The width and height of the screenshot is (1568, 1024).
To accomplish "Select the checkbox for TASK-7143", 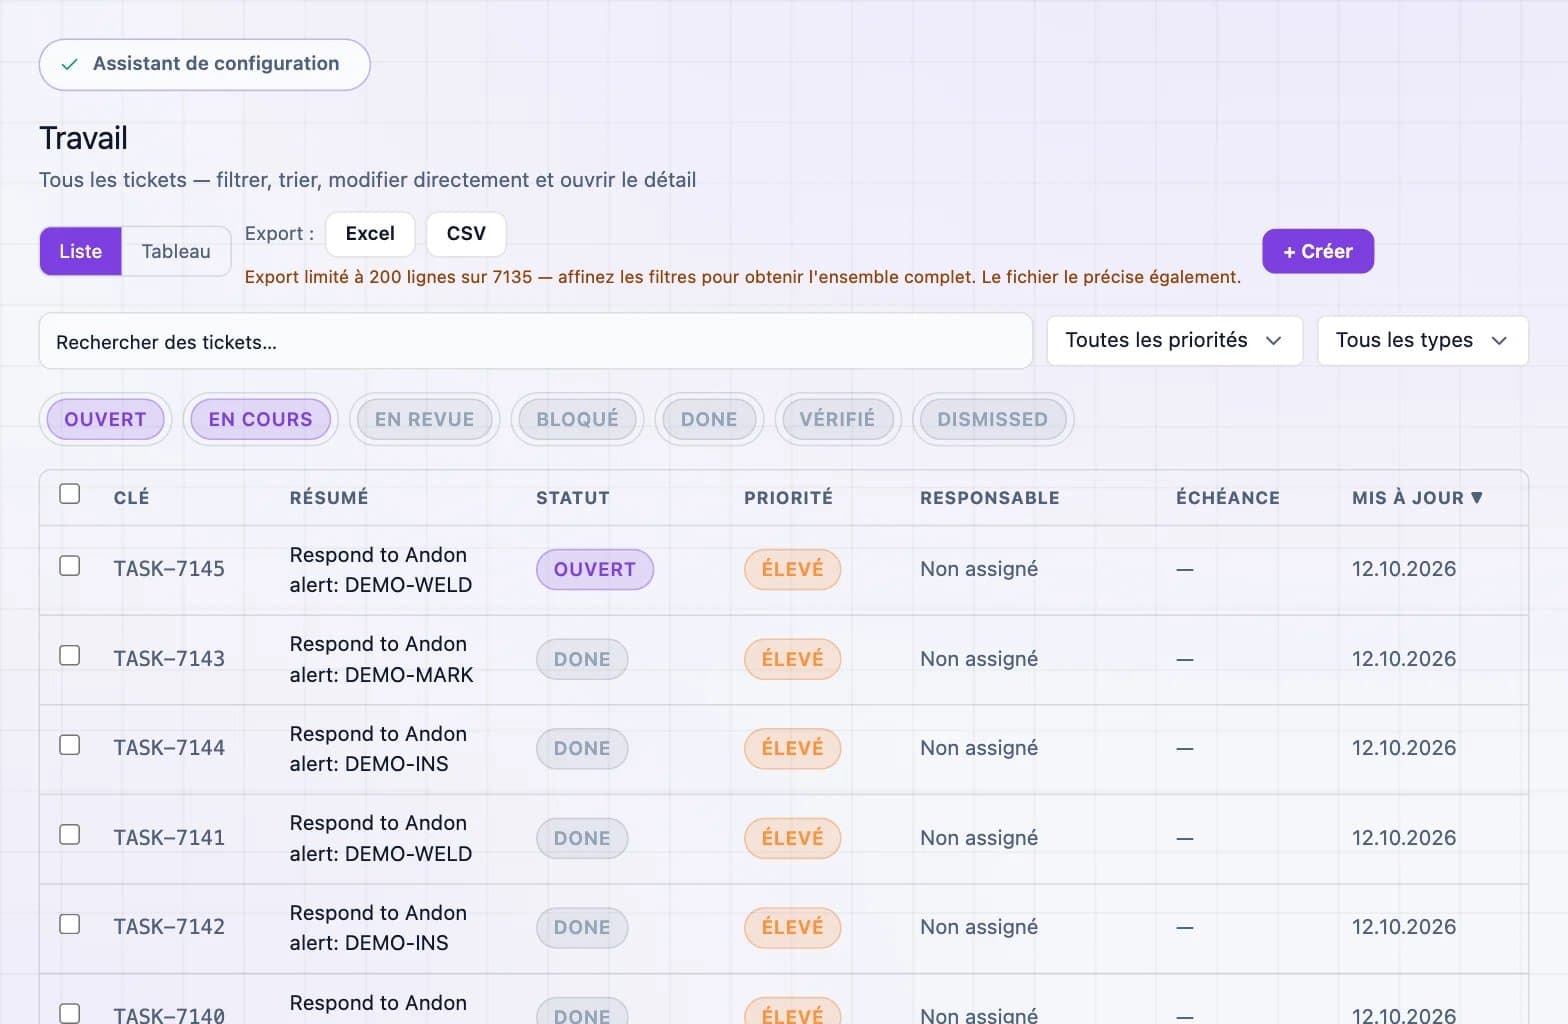I will click(x=69, y=655).
